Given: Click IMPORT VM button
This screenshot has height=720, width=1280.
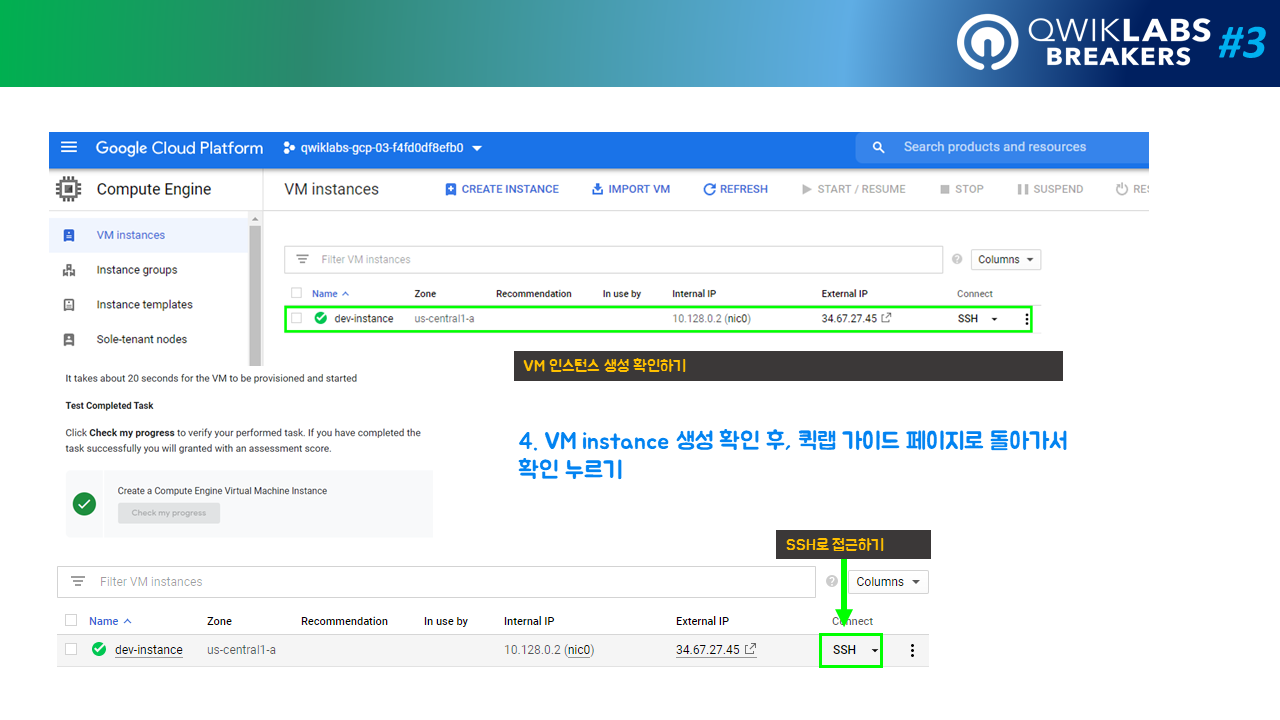Looking at the screenshot, I should click(x=631, y=189).
